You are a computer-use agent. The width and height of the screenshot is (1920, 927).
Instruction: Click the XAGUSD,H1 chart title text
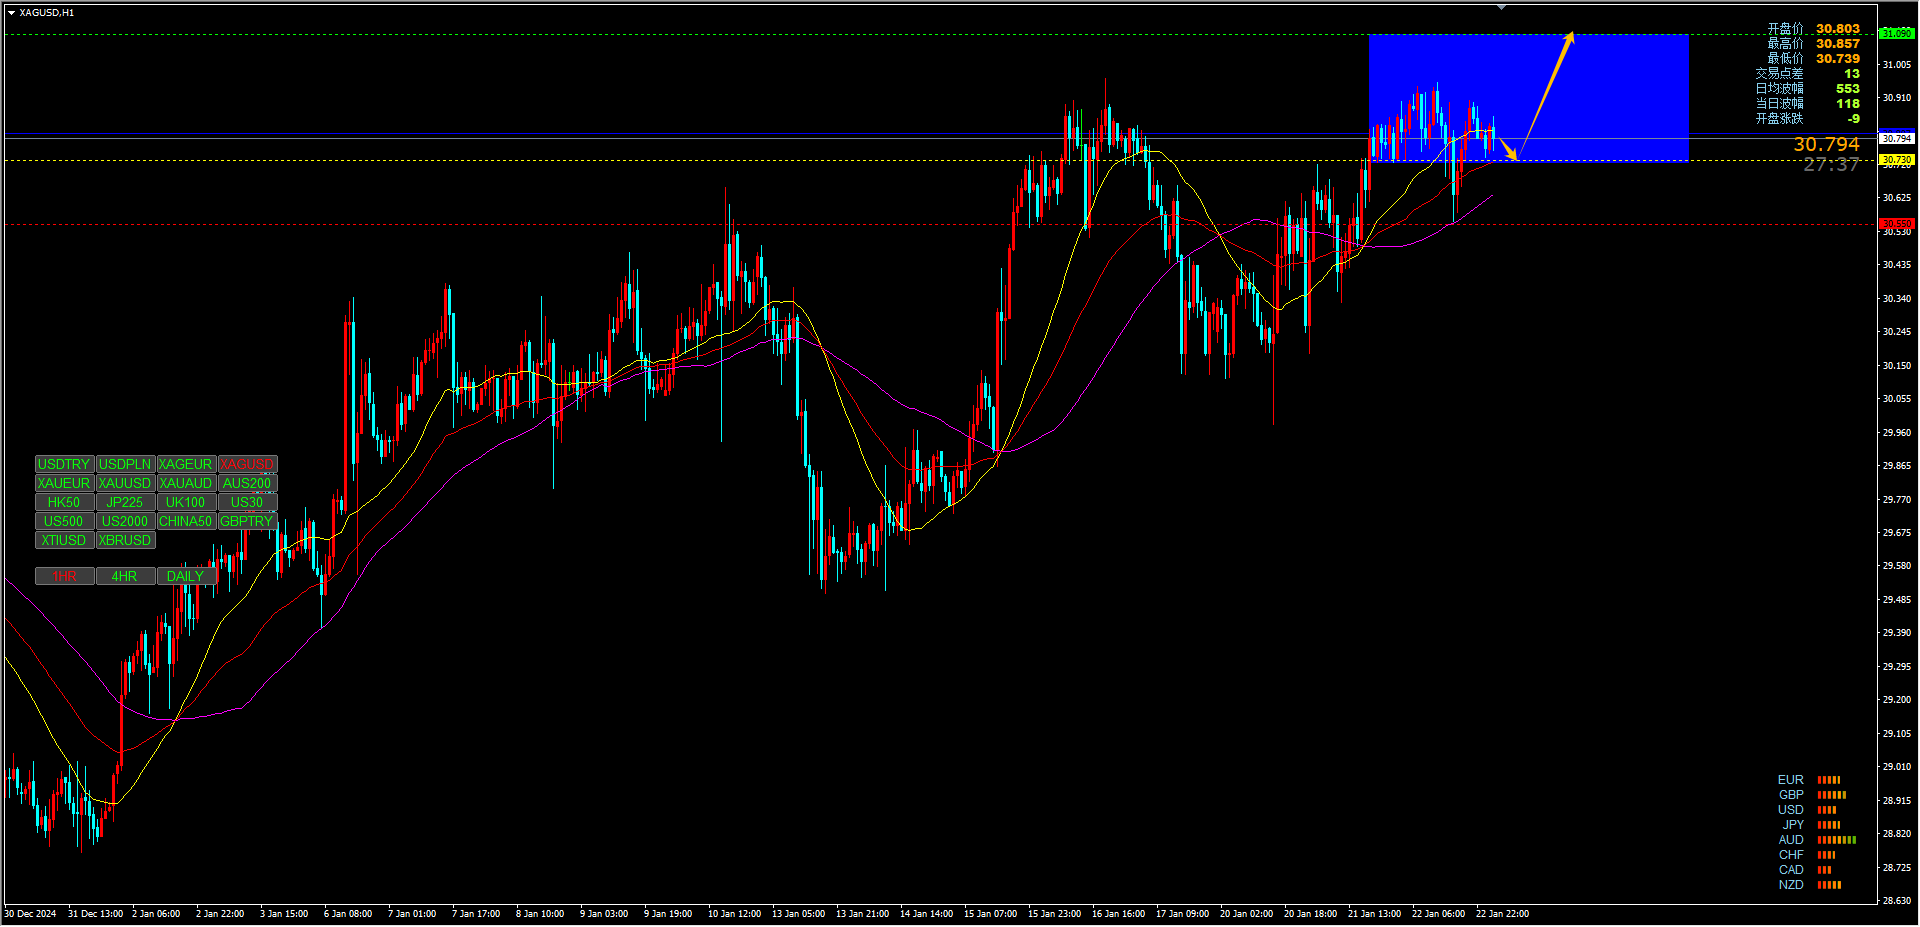coord(47,13)
